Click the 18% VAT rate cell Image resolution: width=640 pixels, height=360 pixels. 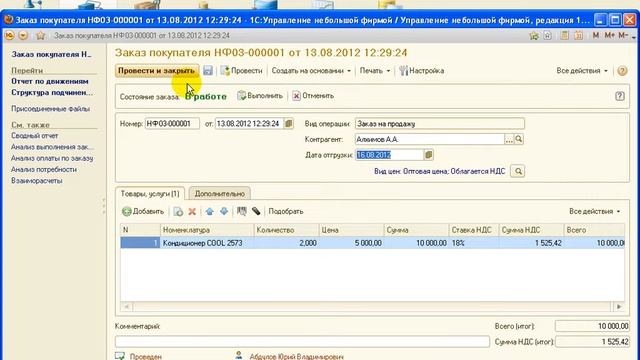point(474,243)
